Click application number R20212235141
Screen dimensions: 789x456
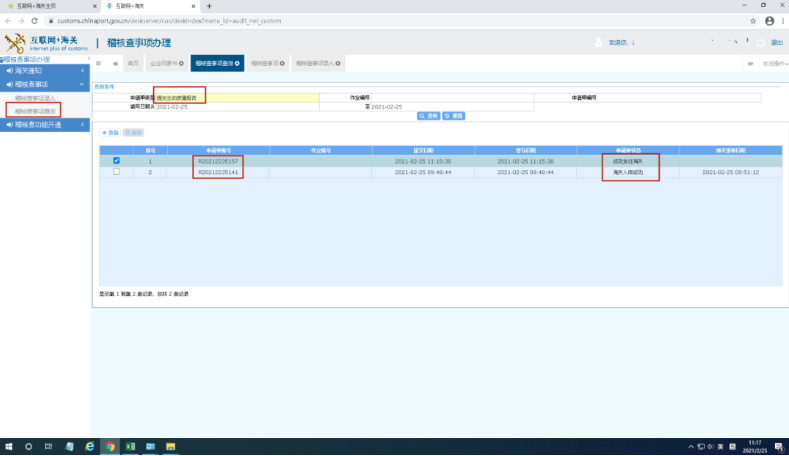click(x=218, y=172)
